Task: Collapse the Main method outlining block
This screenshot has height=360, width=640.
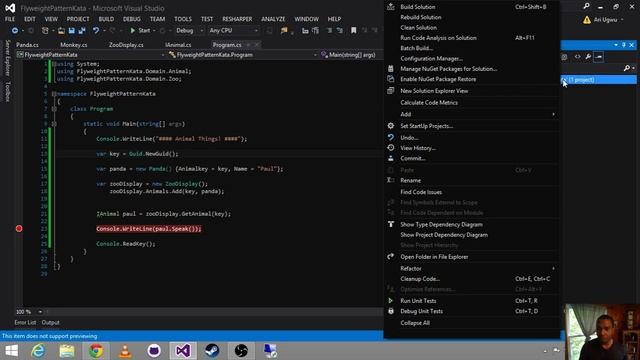Action: click(x=54, y=124)
